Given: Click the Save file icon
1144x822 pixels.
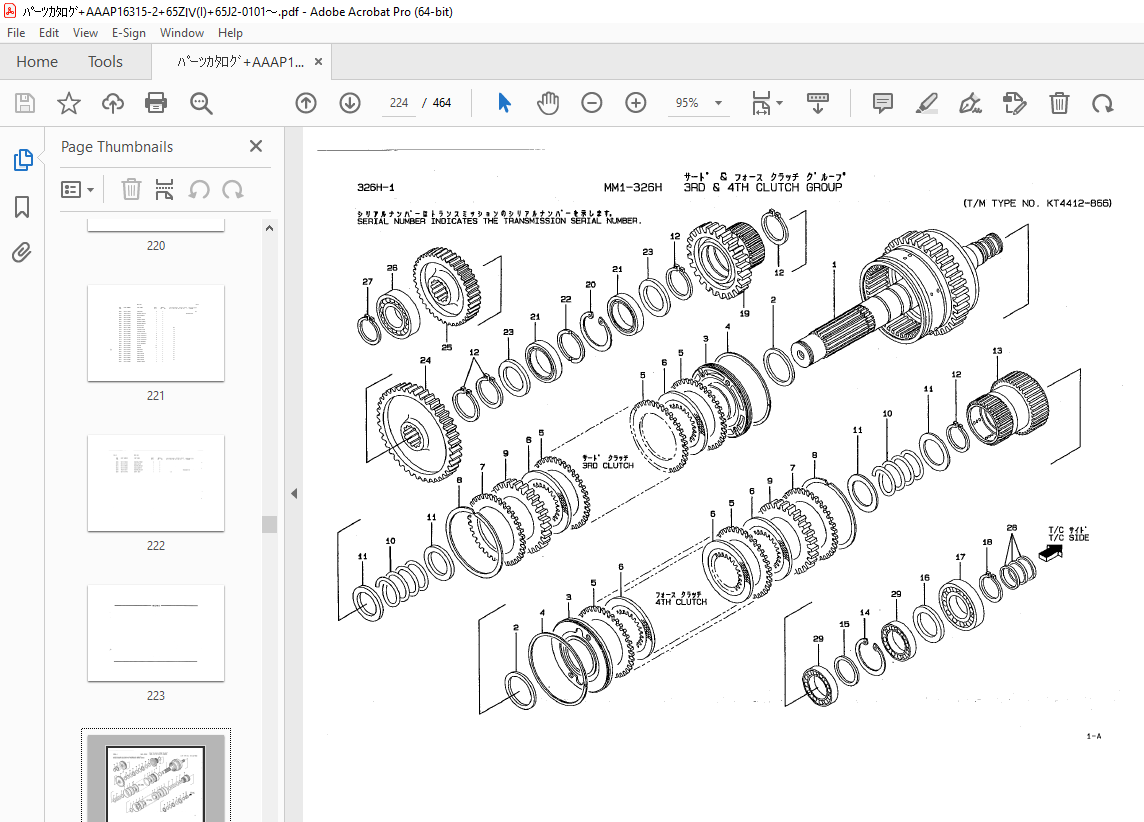Looking at the screenshot, I should coord(25,103).
